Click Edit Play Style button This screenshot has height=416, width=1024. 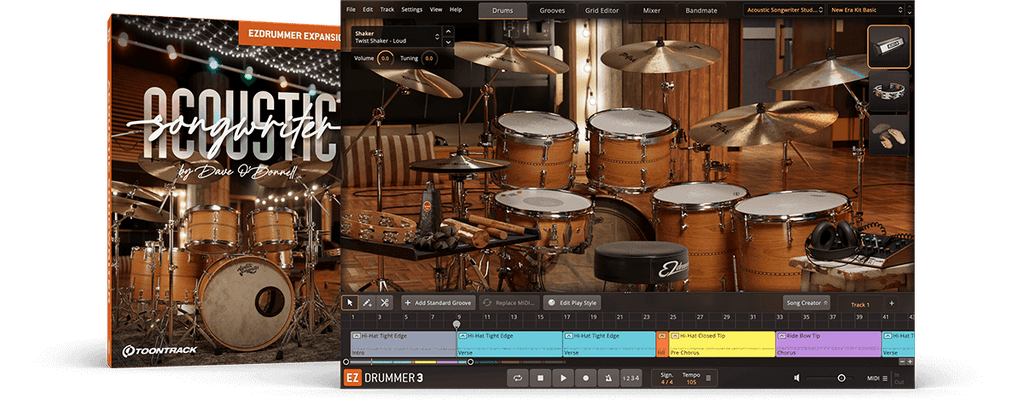point(572,303)
